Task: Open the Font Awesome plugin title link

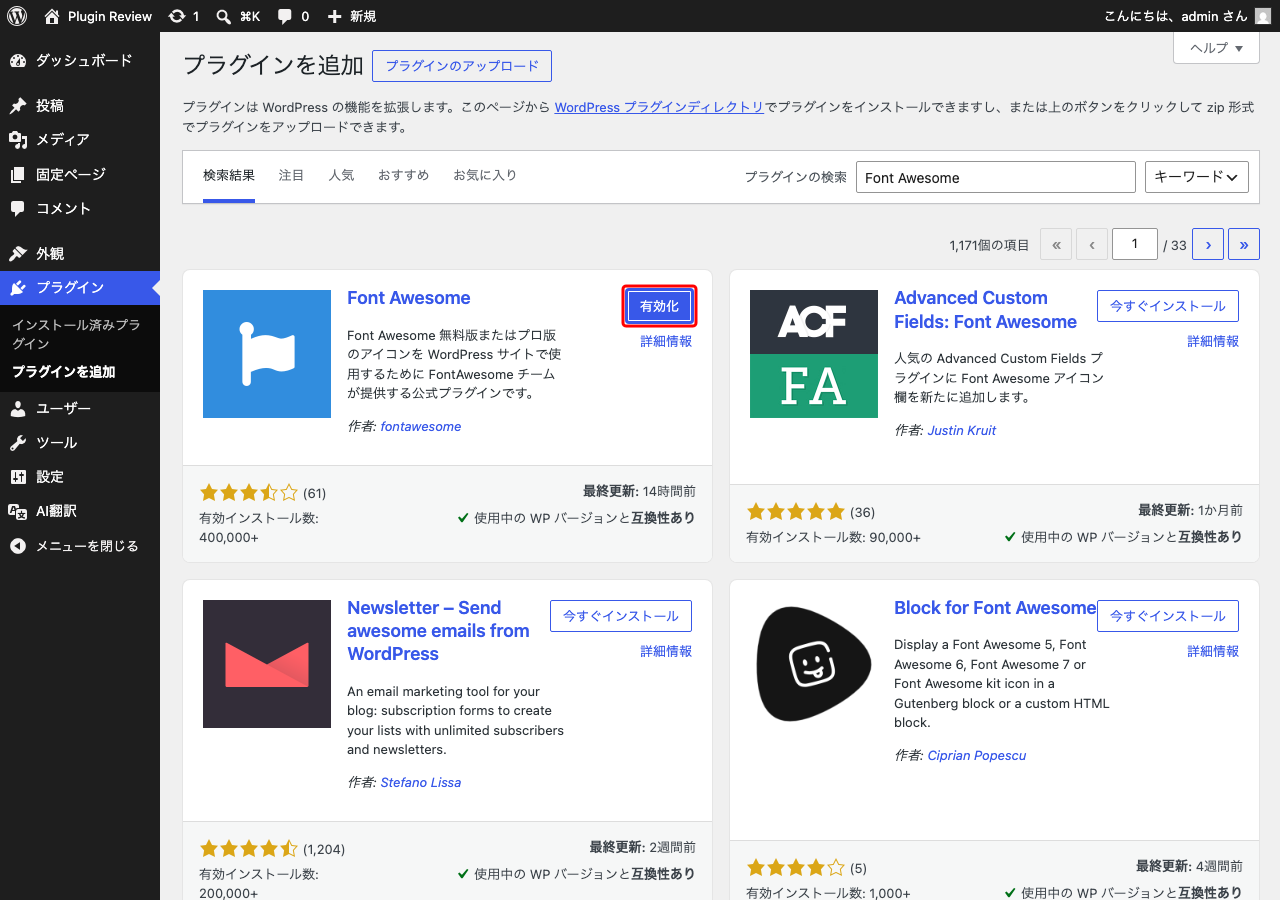Action: point(409,298)
